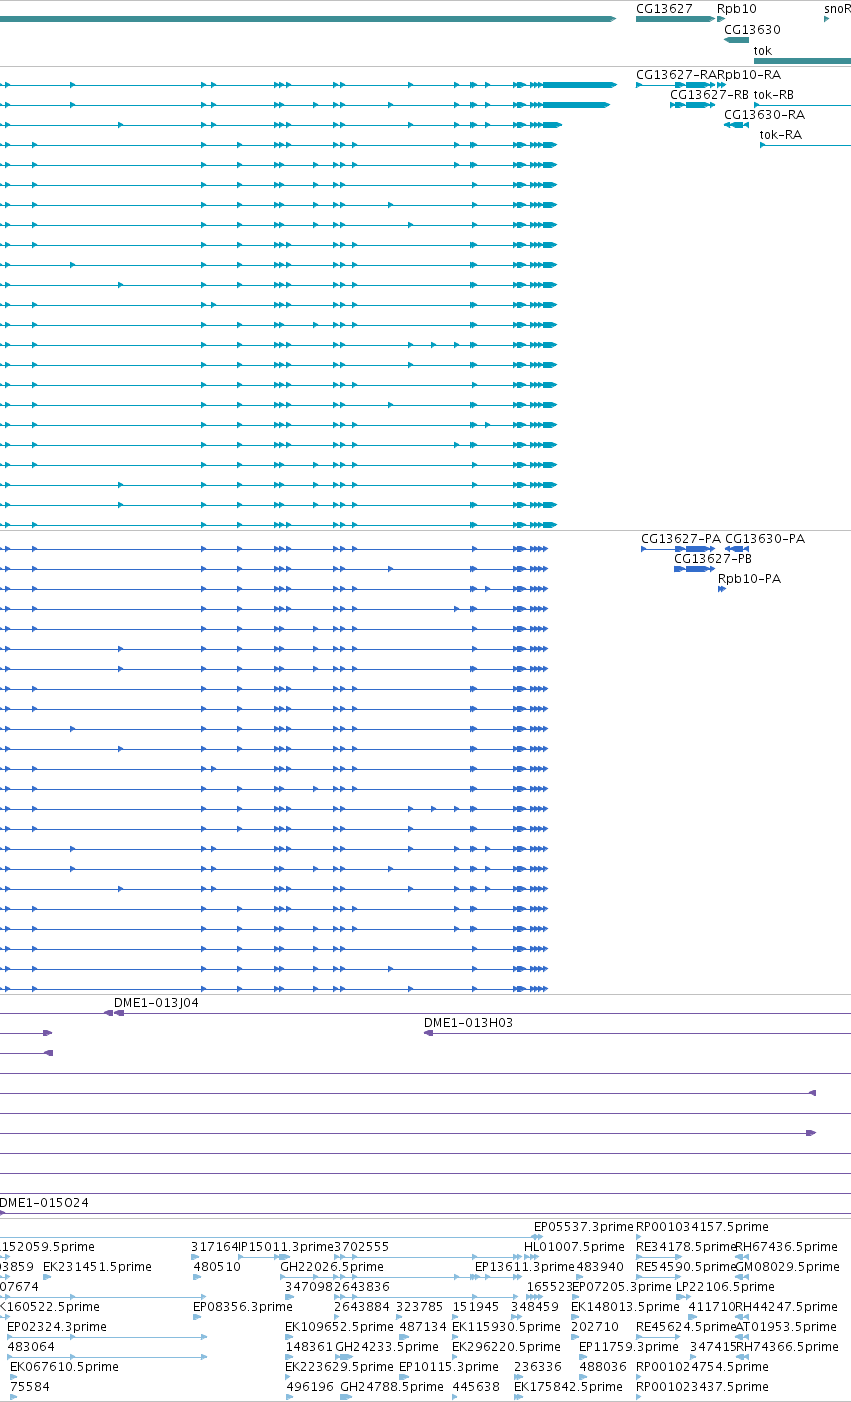The height and width of the screenshot is (1402, 851).
Task: Click EST EK296220.5prime label
Action: point(506,1347)
